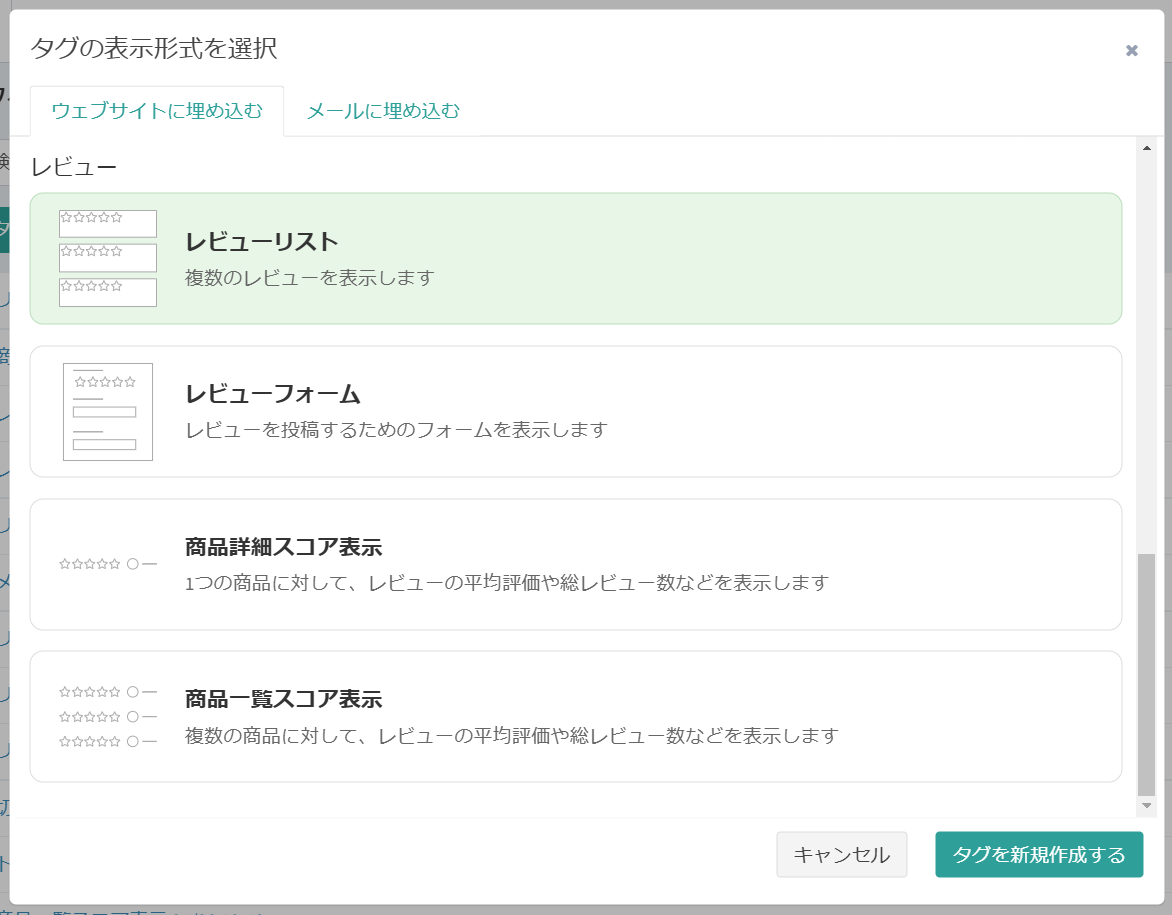Open the メールに埋め込む tab
This screenshot has width=1172, height=915.
tap(383, 111)
